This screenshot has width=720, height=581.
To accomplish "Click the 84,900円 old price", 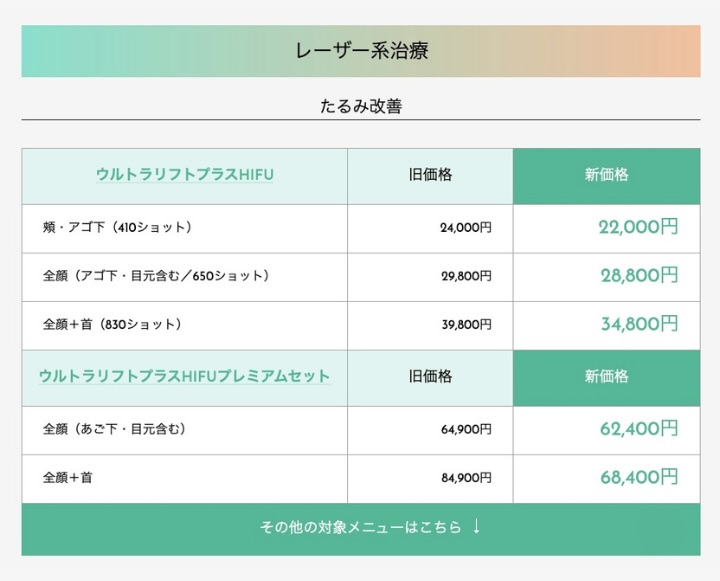I will pos(466,478).
